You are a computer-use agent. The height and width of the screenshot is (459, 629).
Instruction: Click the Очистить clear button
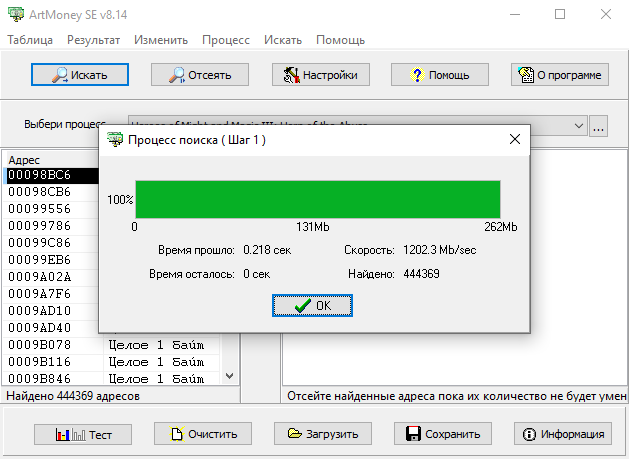[x=203, y=434]
